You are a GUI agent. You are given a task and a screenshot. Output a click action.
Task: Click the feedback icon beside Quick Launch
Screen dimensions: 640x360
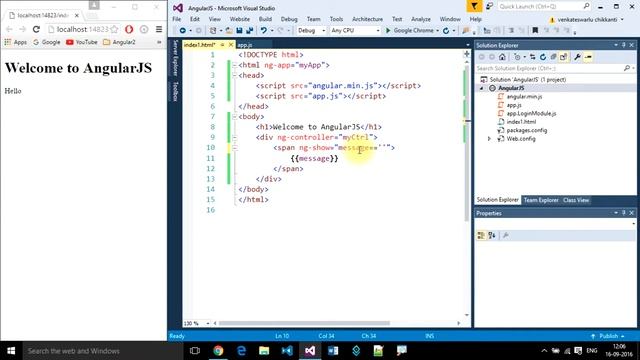[x=489, y=7]
